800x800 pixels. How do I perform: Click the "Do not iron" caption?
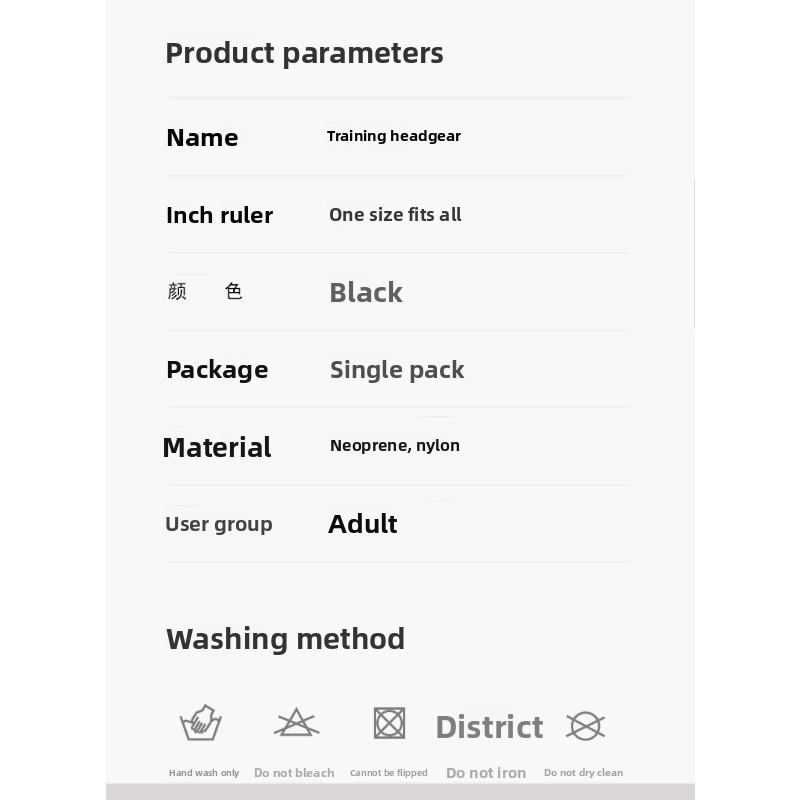[486, 773]
